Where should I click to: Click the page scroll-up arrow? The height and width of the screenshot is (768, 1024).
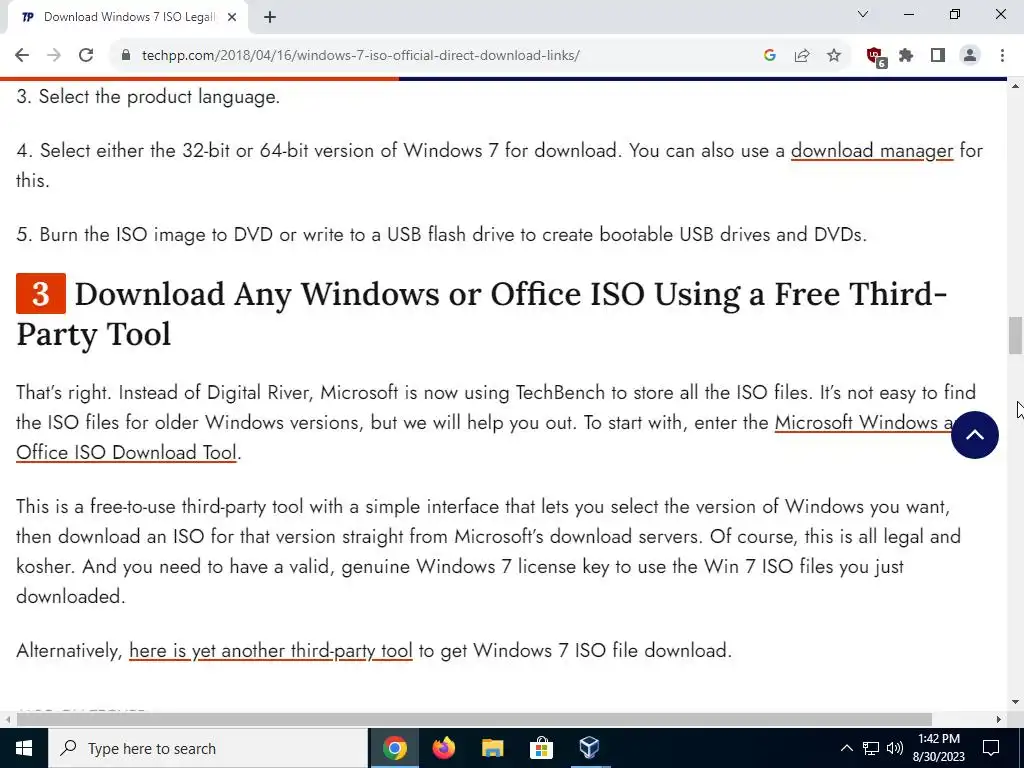(1015, 86)
